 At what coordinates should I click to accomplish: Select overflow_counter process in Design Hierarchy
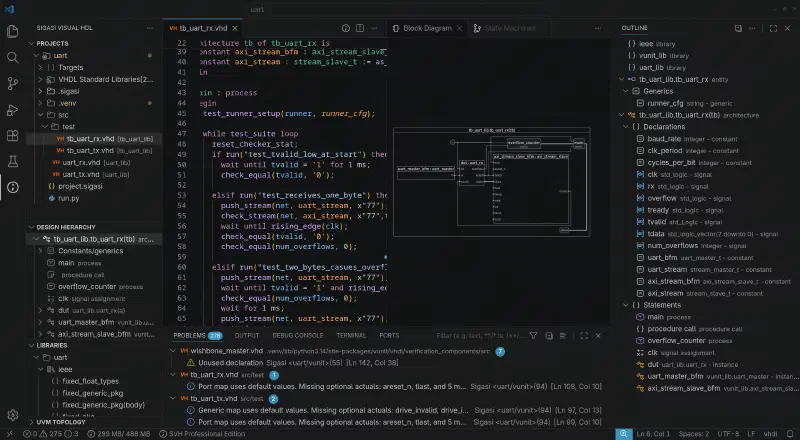click(95, 286)
